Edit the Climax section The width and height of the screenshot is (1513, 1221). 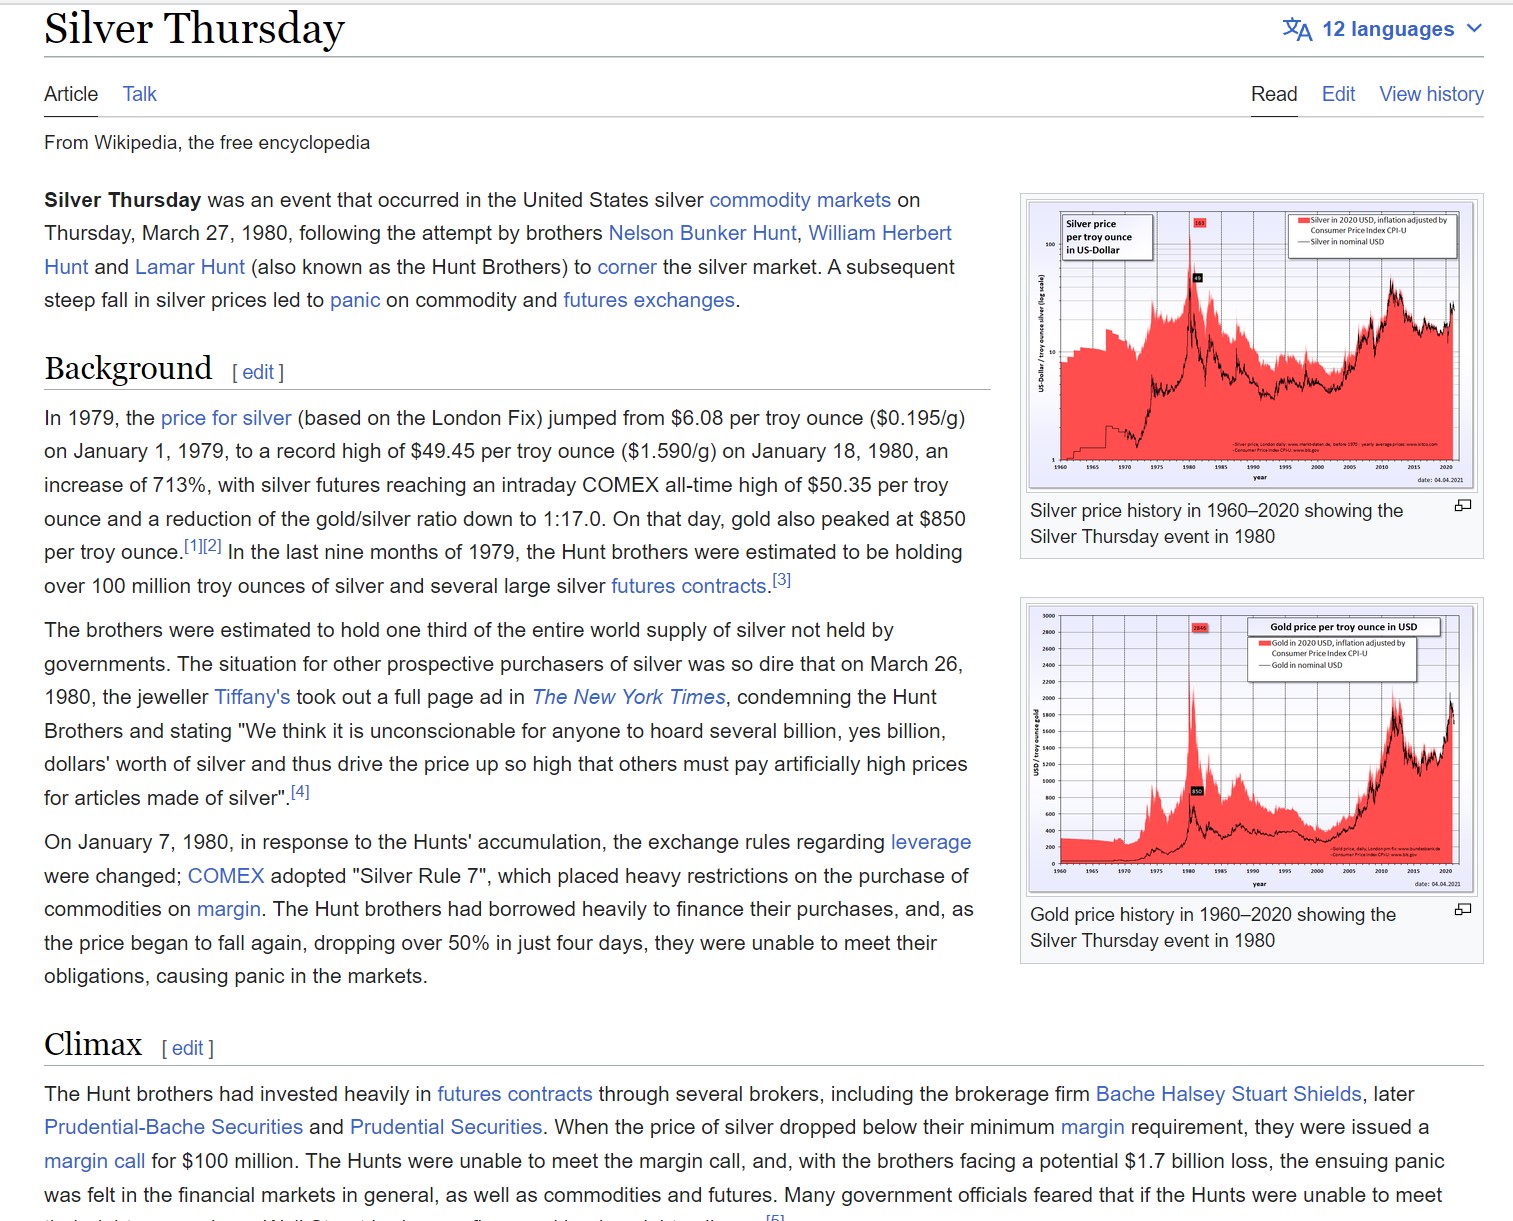187,1048
